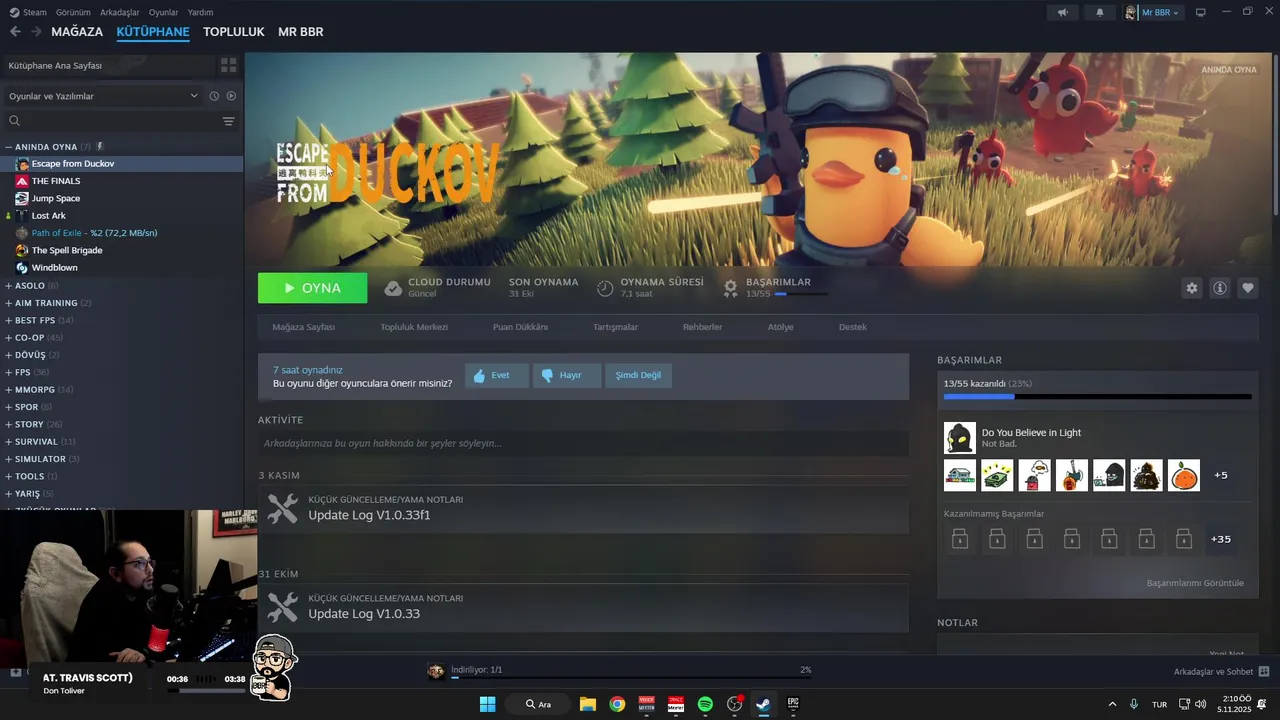Click the back navigation arrow

pos(15,32)
